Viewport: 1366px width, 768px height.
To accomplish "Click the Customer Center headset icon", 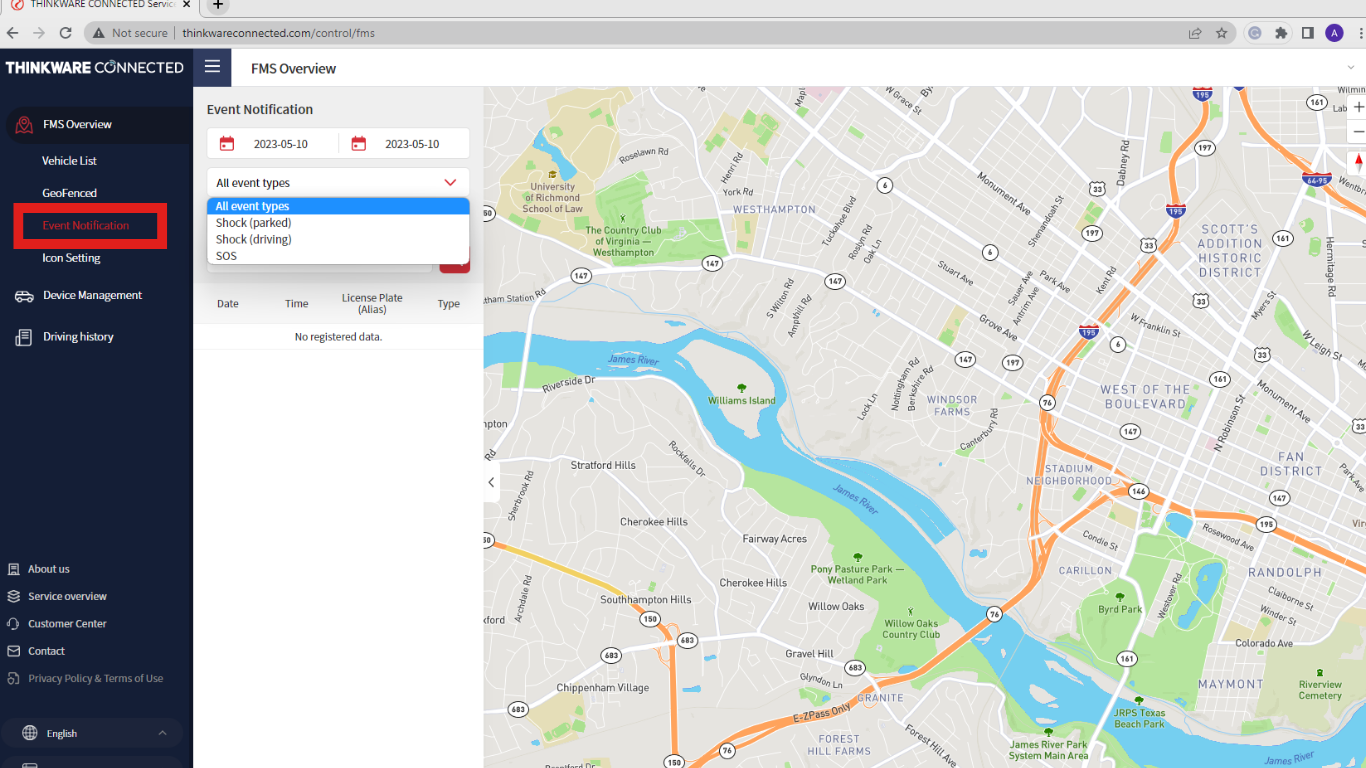I will pos(14,623).
